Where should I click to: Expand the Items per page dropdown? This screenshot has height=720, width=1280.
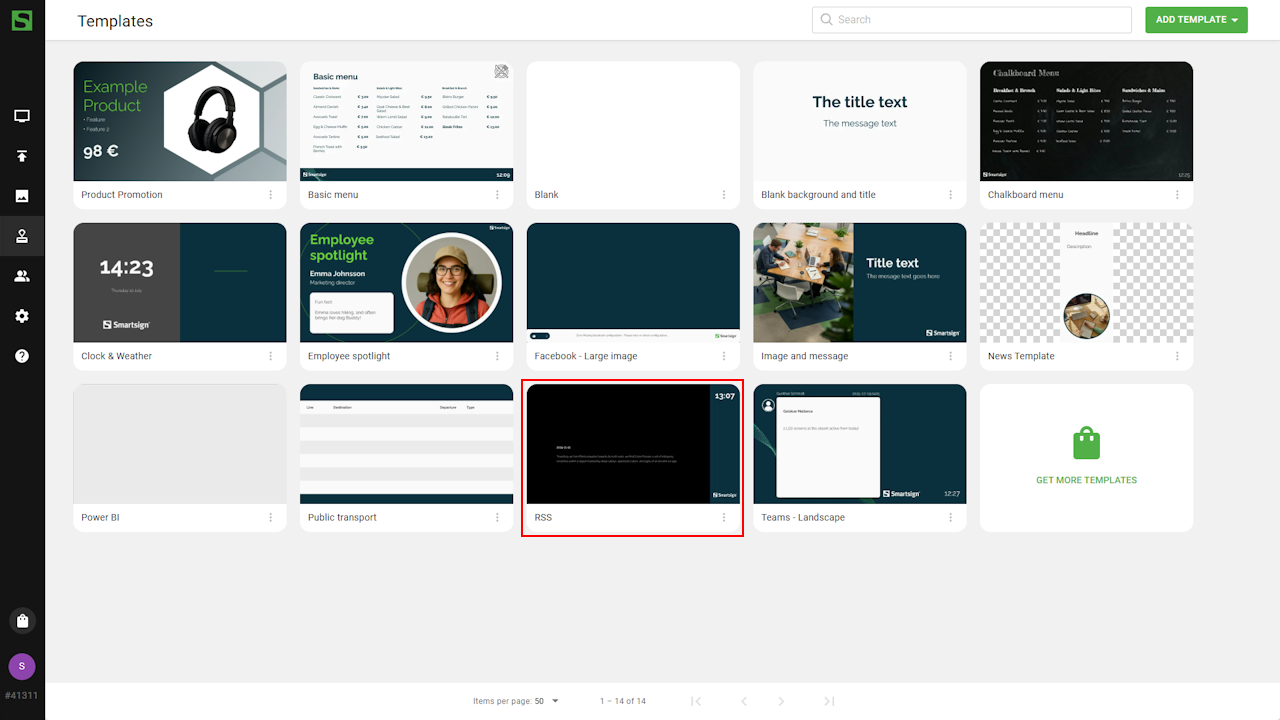tap(546, 701)
